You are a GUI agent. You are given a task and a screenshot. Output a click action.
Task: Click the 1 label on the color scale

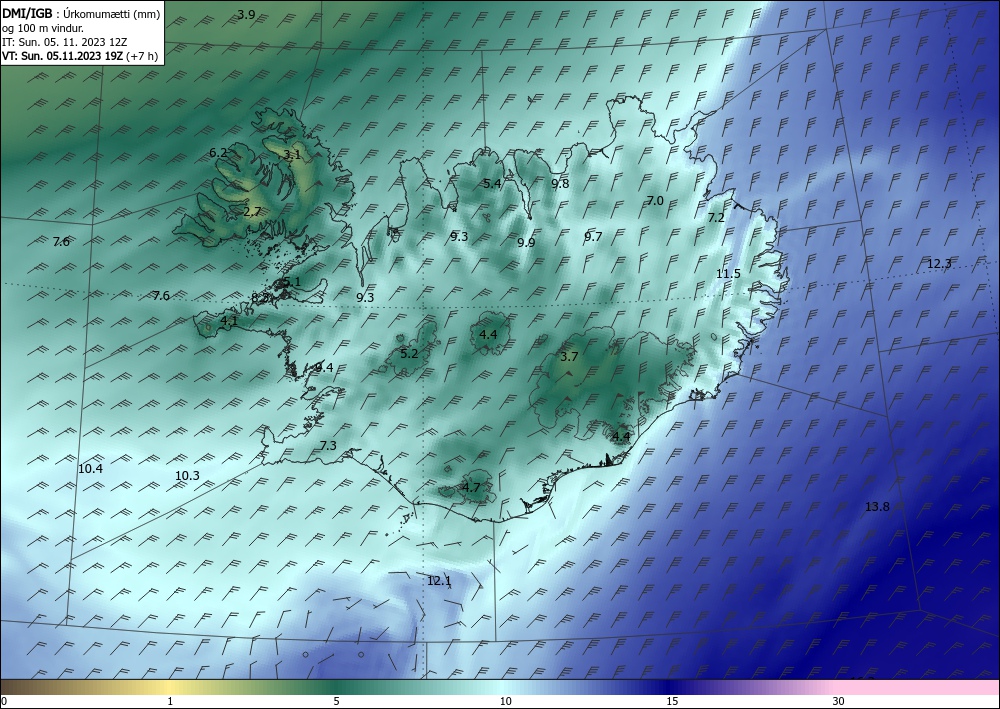pos(170,701)
